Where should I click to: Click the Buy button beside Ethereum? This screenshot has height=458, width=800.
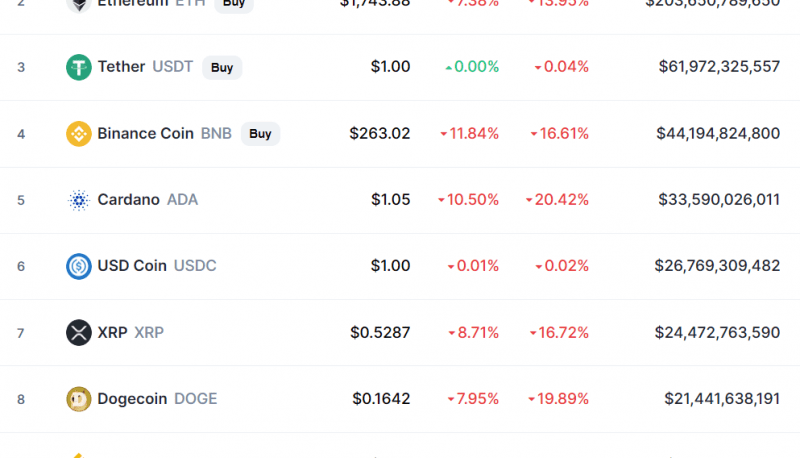[x=234, y=5]
